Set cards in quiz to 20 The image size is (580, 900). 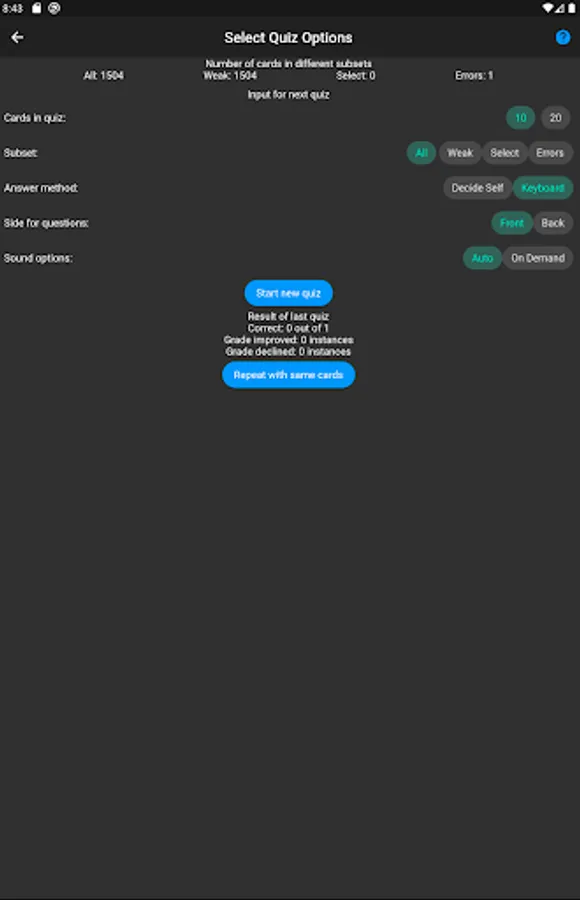(x=555, y=118)
